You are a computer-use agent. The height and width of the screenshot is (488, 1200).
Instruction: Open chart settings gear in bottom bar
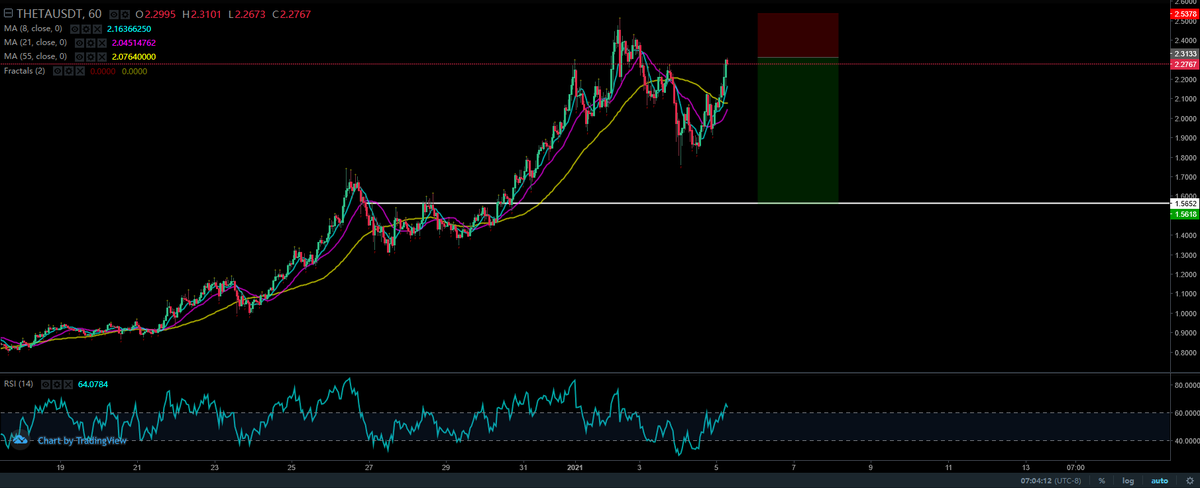(x=1190, y=481)
